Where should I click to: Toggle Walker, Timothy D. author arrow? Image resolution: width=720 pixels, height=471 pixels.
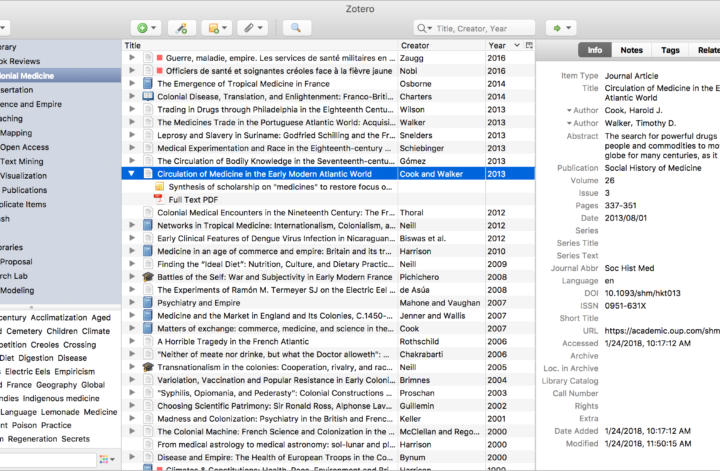[569, 123]
